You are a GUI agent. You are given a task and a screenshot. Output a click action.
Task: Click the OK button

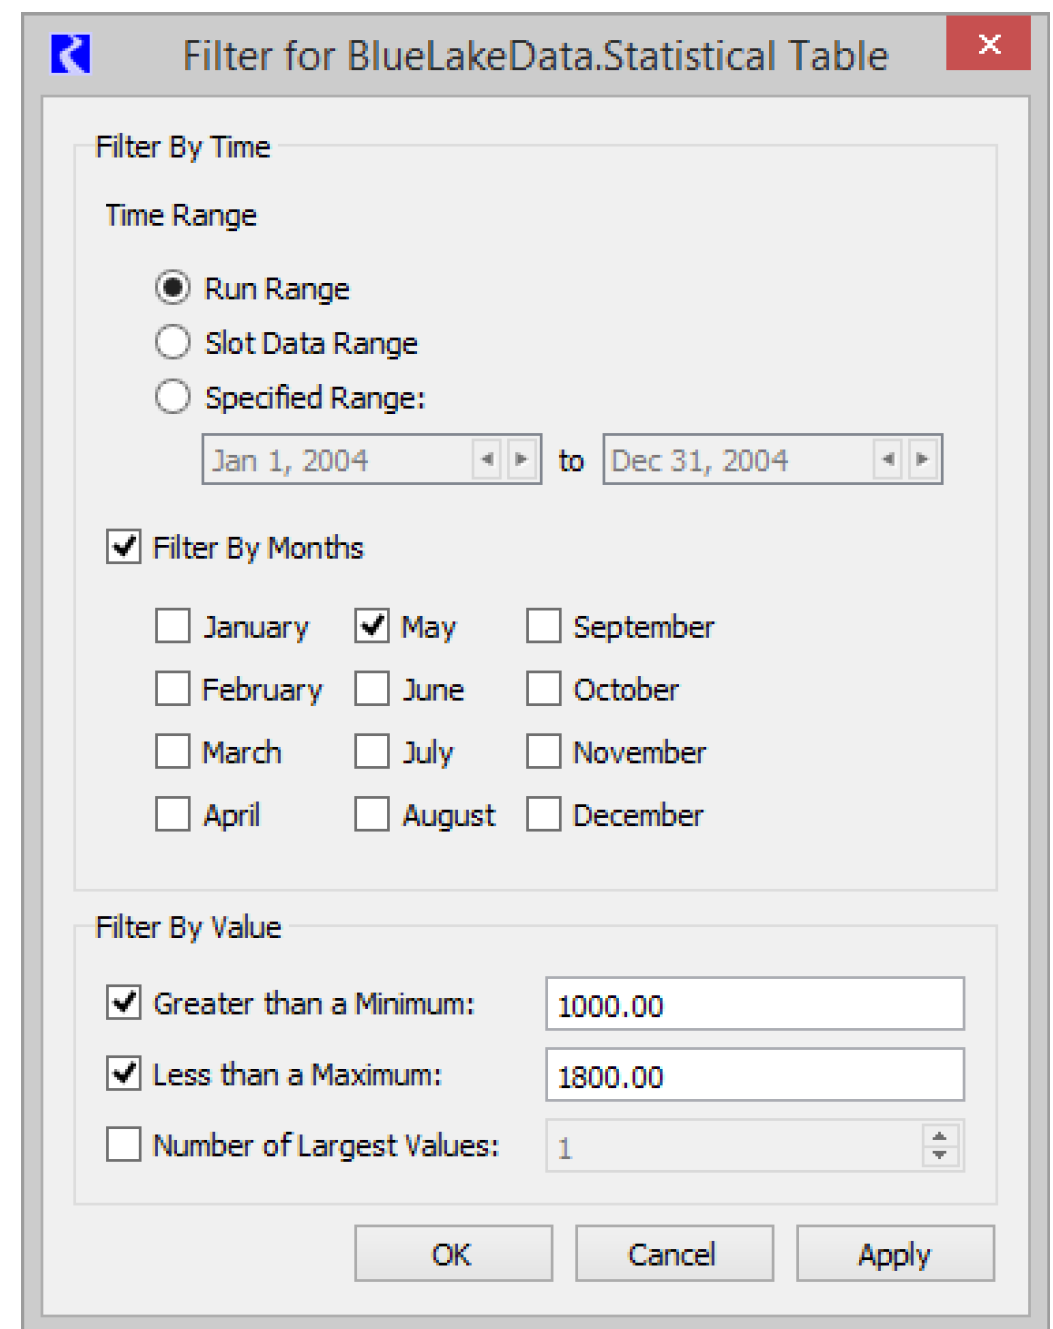coord(453,1254)
